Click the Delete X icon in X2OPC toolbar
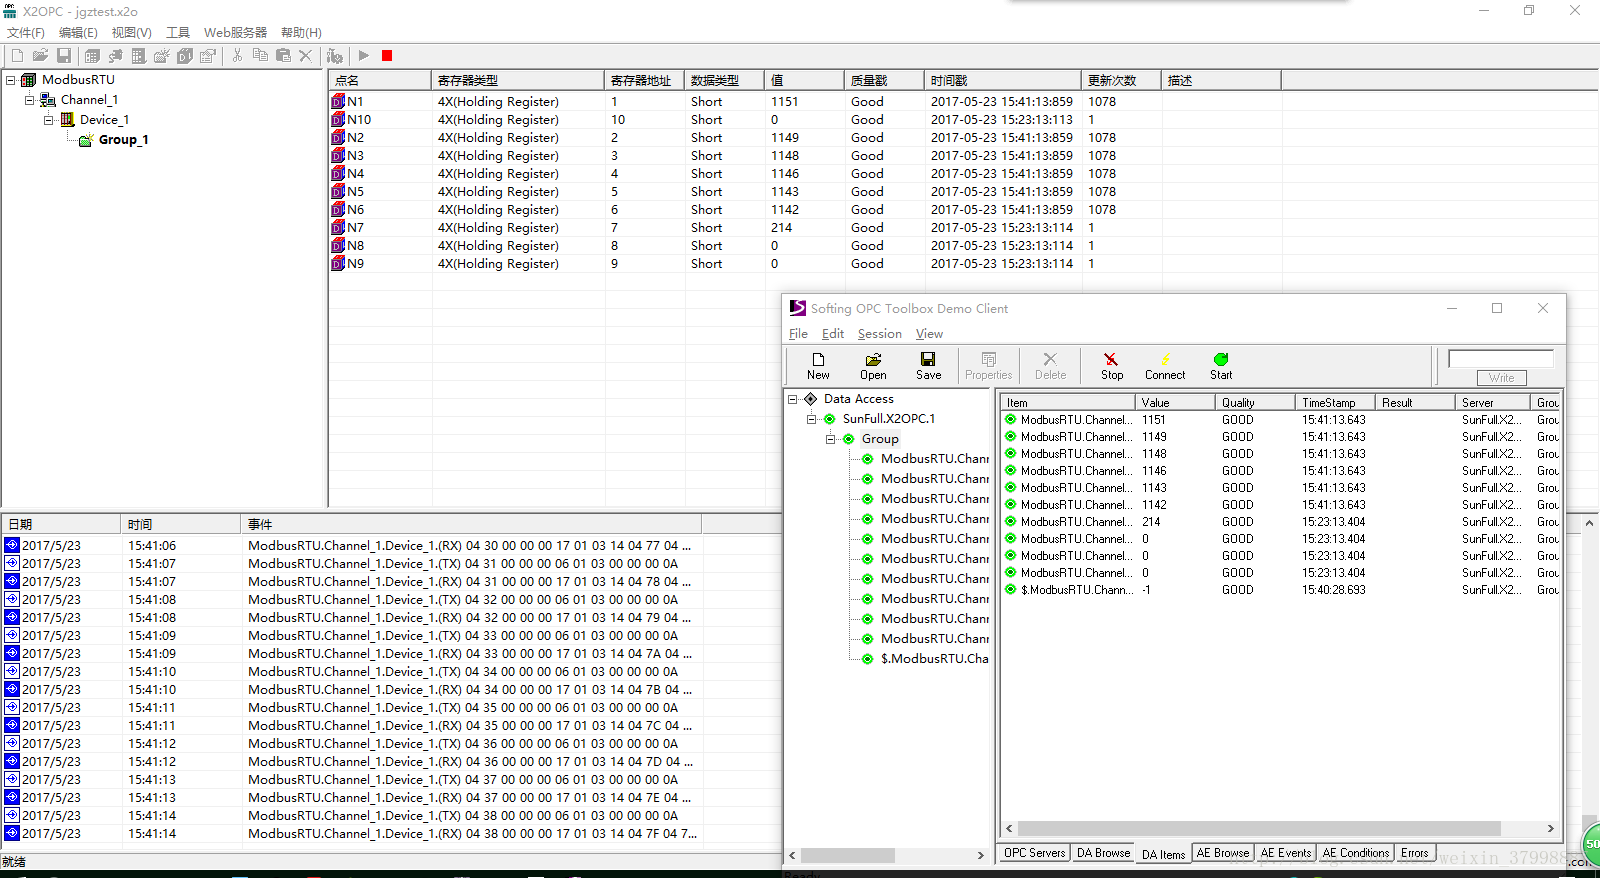This screenshot has height=878, width=1600. (306, 56)
